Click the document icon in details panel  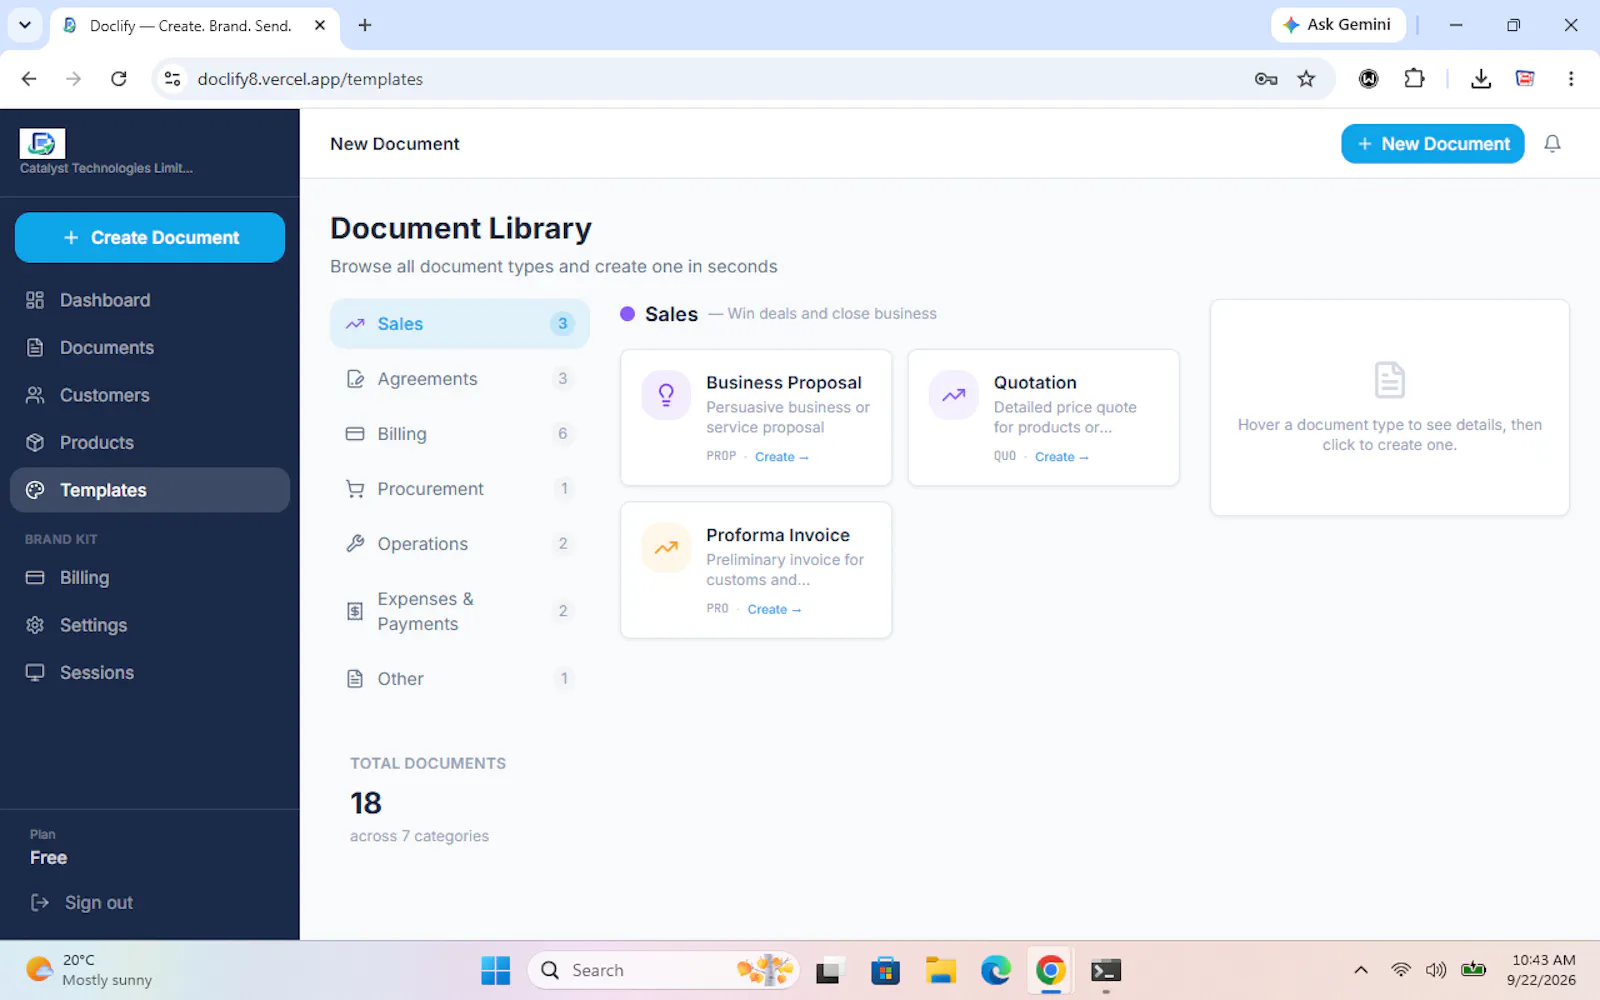pyautogui.click(x=1389, y=380)
